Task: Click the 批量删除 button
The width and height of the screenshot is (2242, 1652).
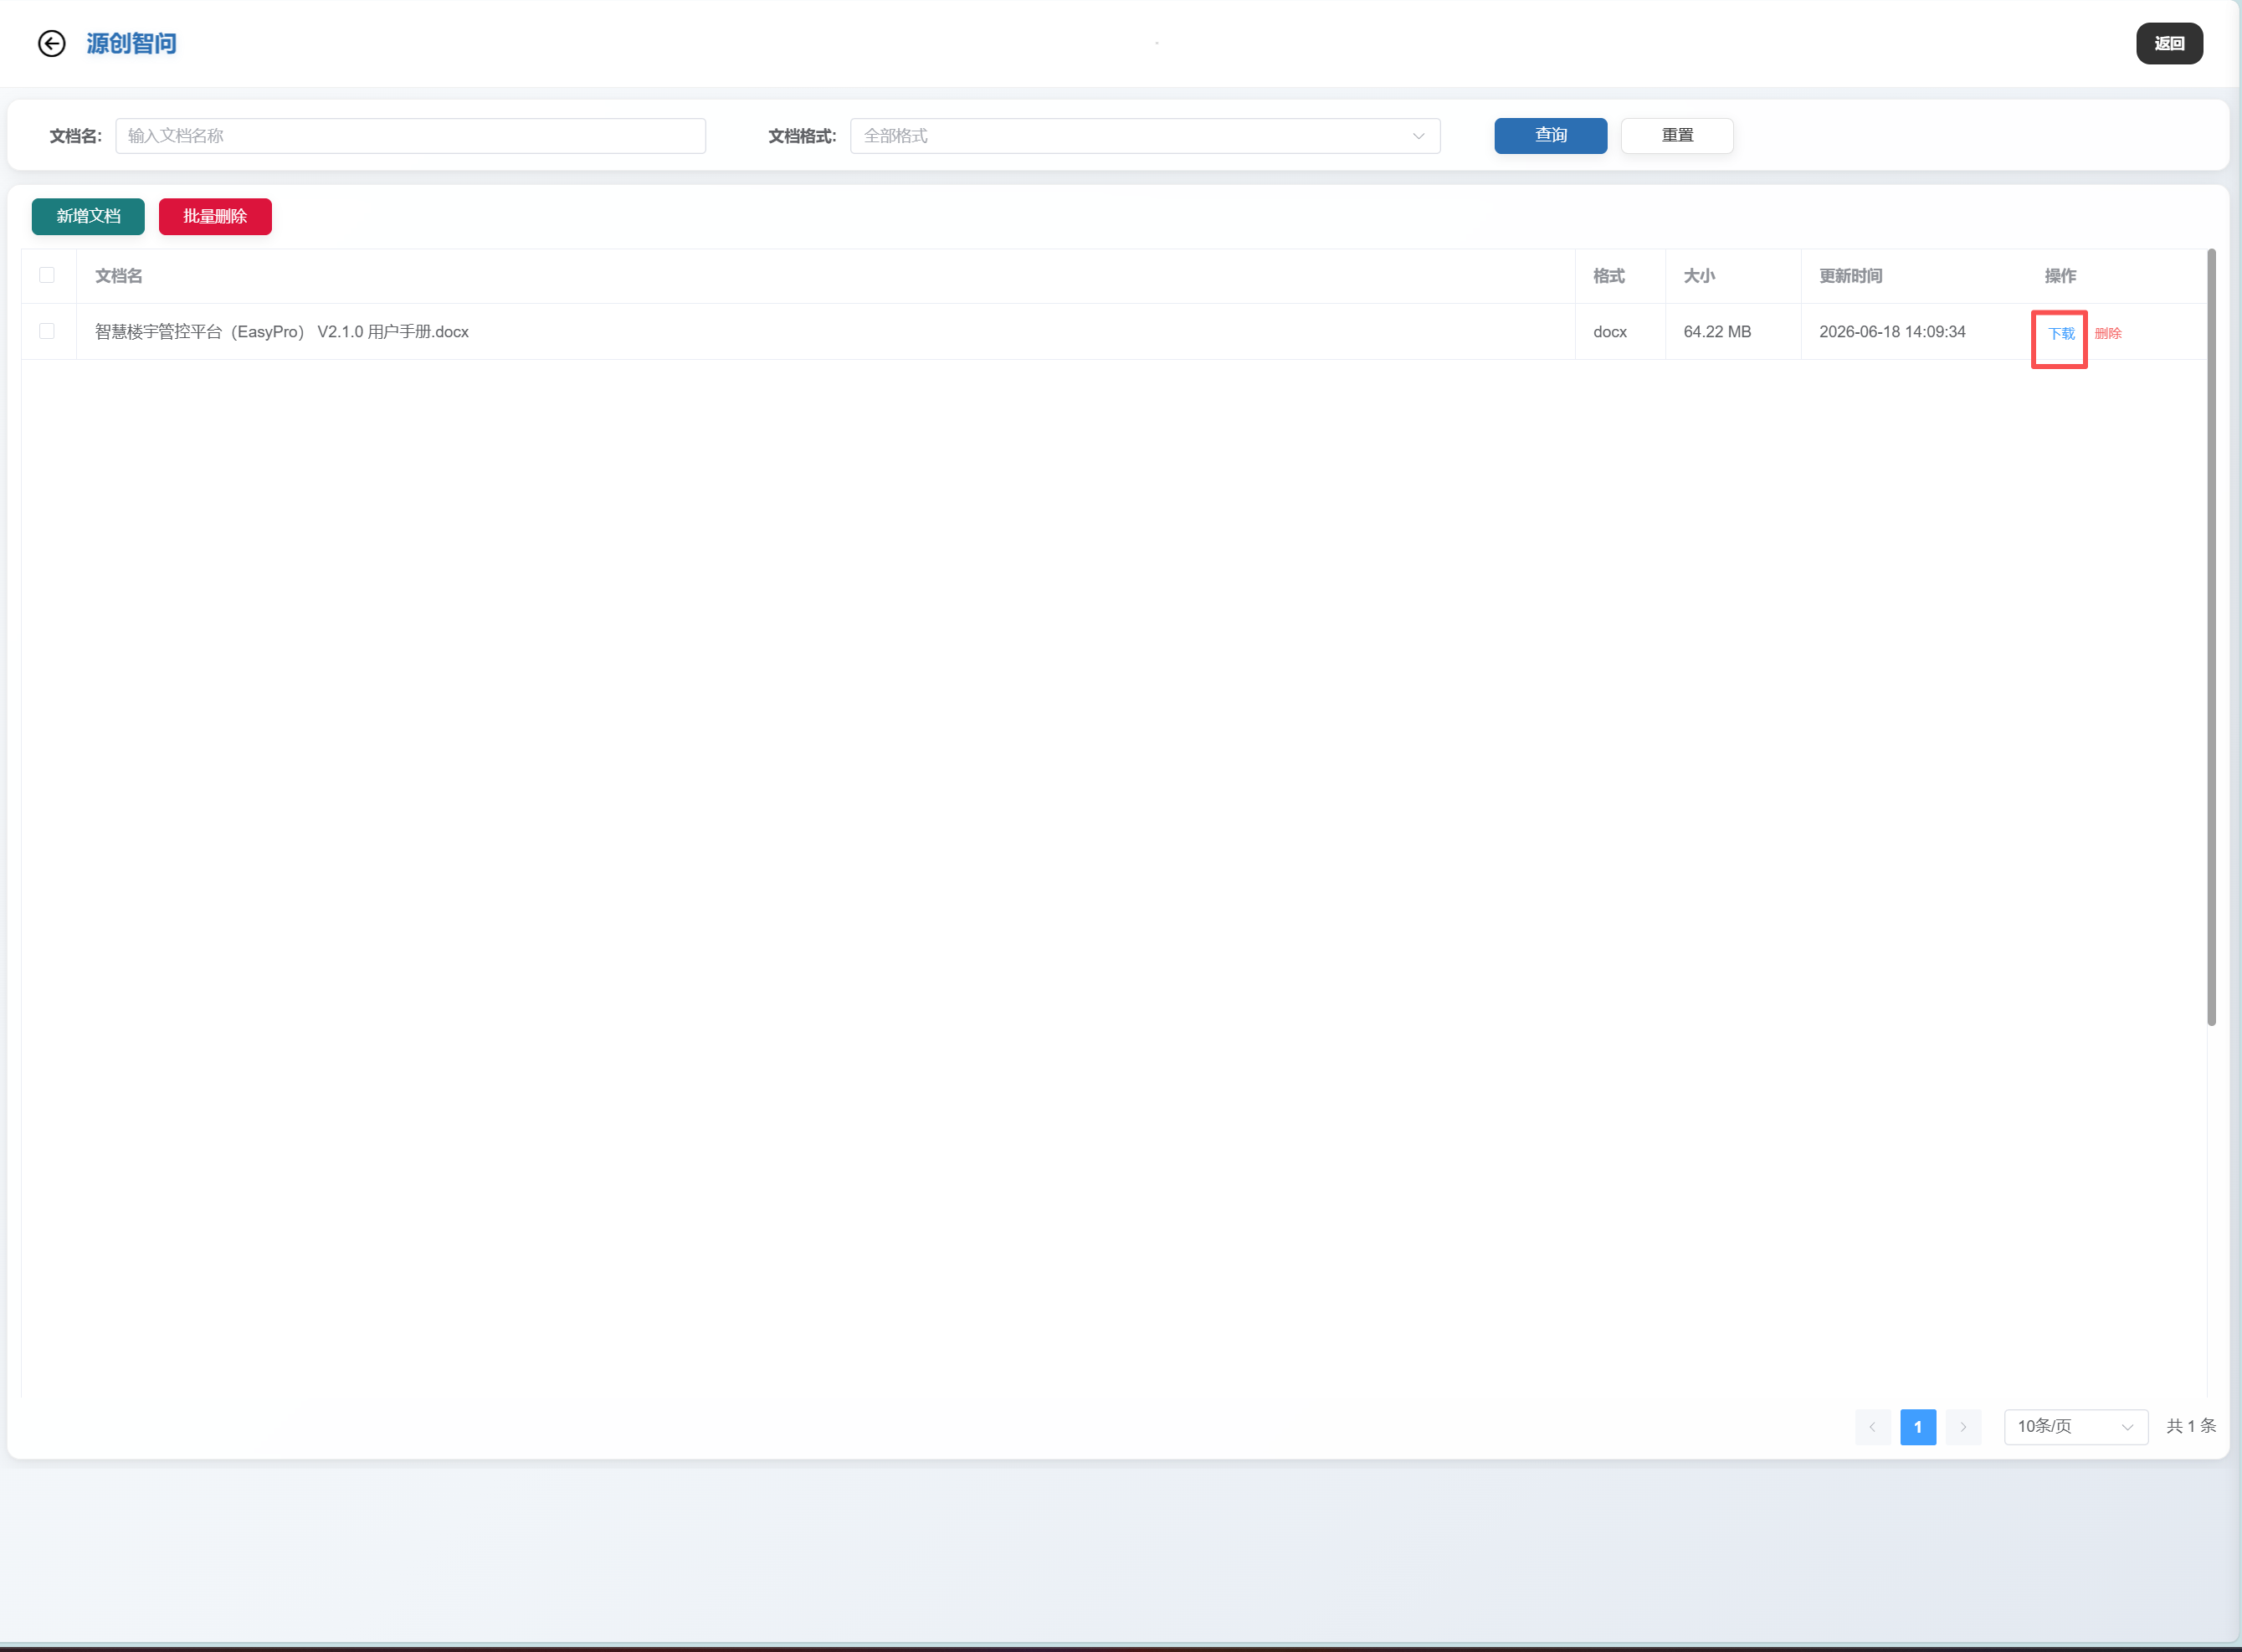Action: click(x=215, y=217)
